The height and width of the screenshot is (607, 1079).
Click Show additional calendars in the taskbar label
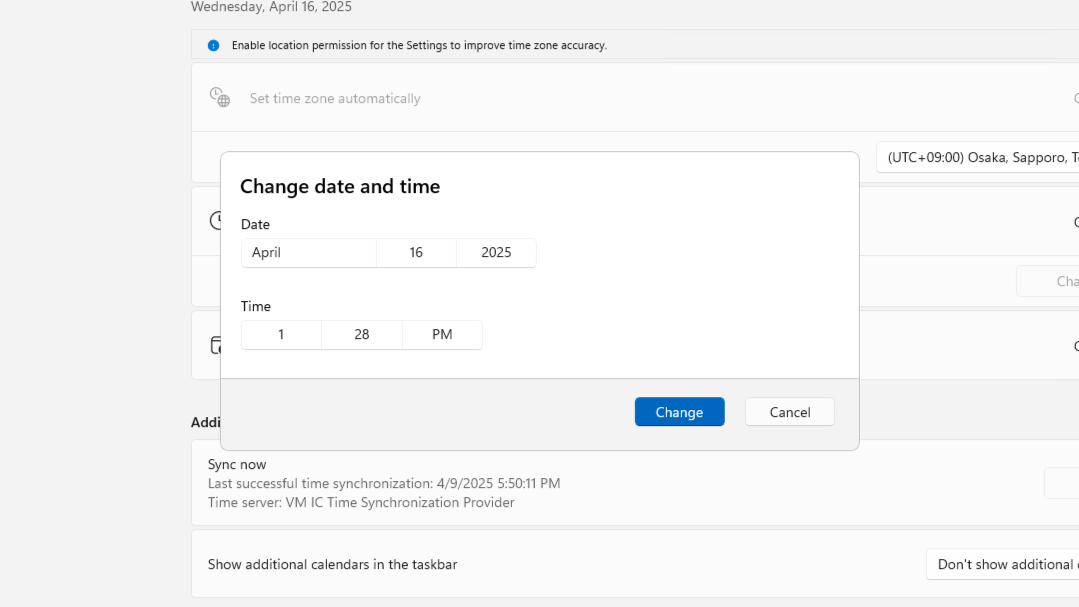(332, 564)
